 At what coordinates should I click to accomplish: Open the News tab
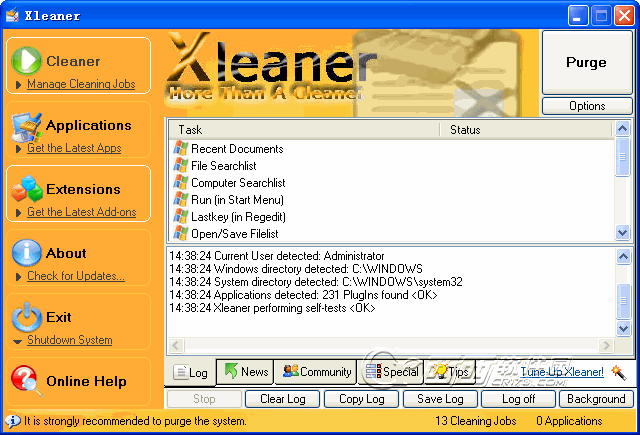point(245,372)
